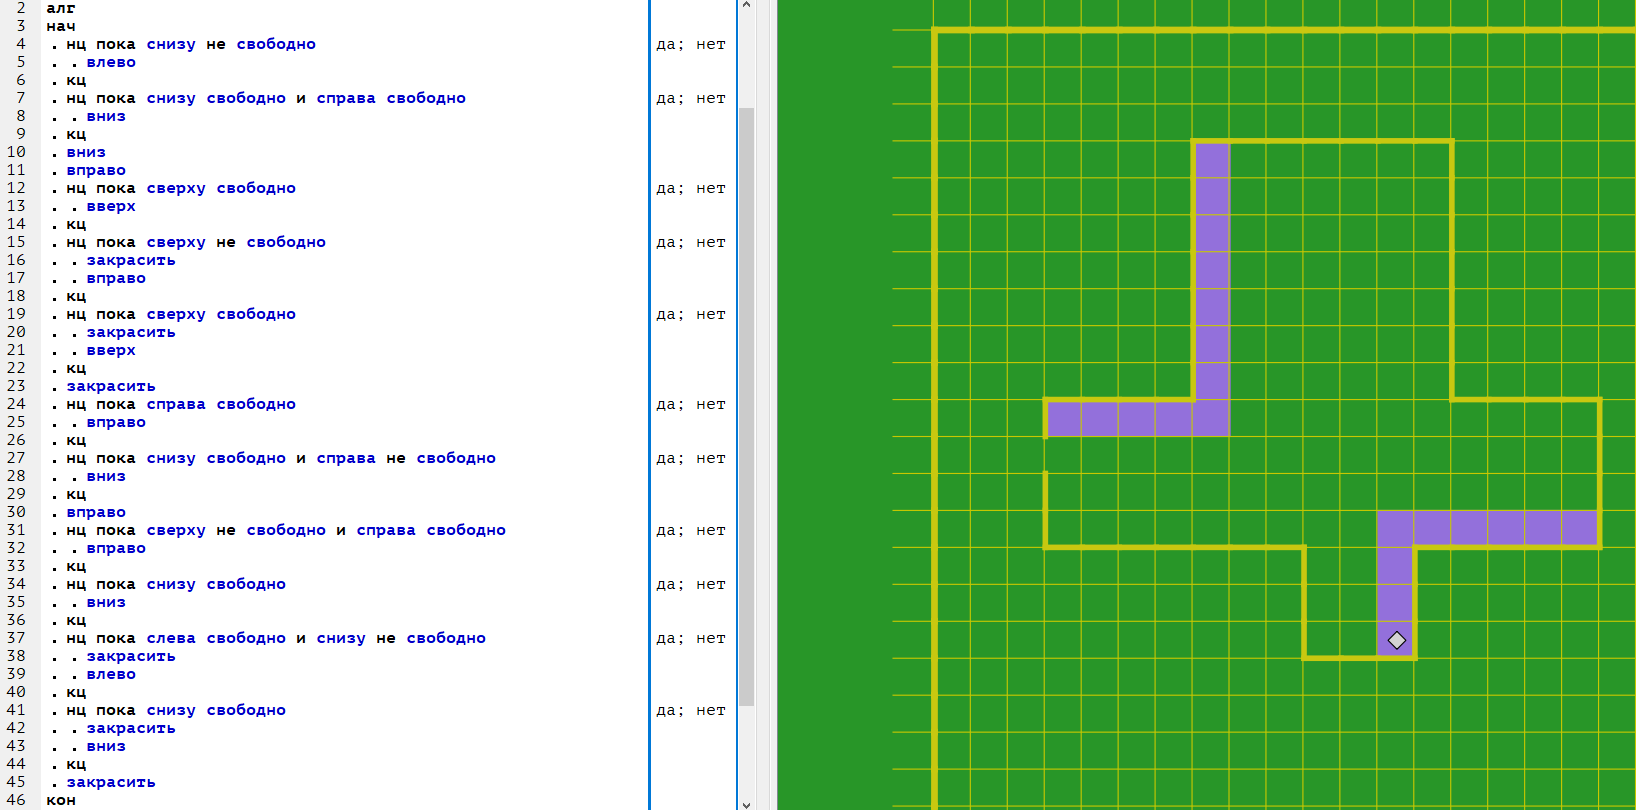Screen dimensions: 1636x810
Task: Click the scroll down arrow of the code editor
Action: [746, 803]
